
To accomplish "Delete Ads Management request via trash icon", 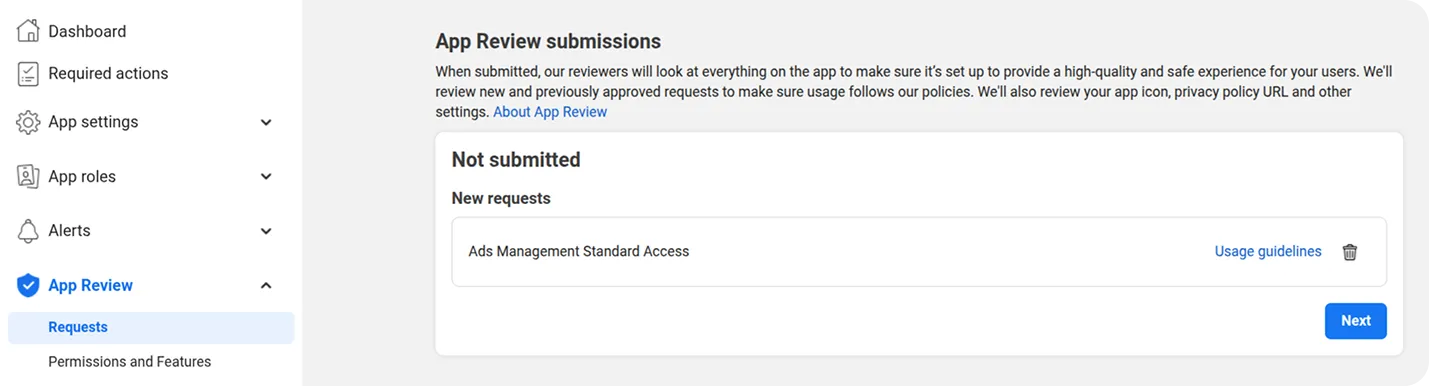I will [1350, 252].
